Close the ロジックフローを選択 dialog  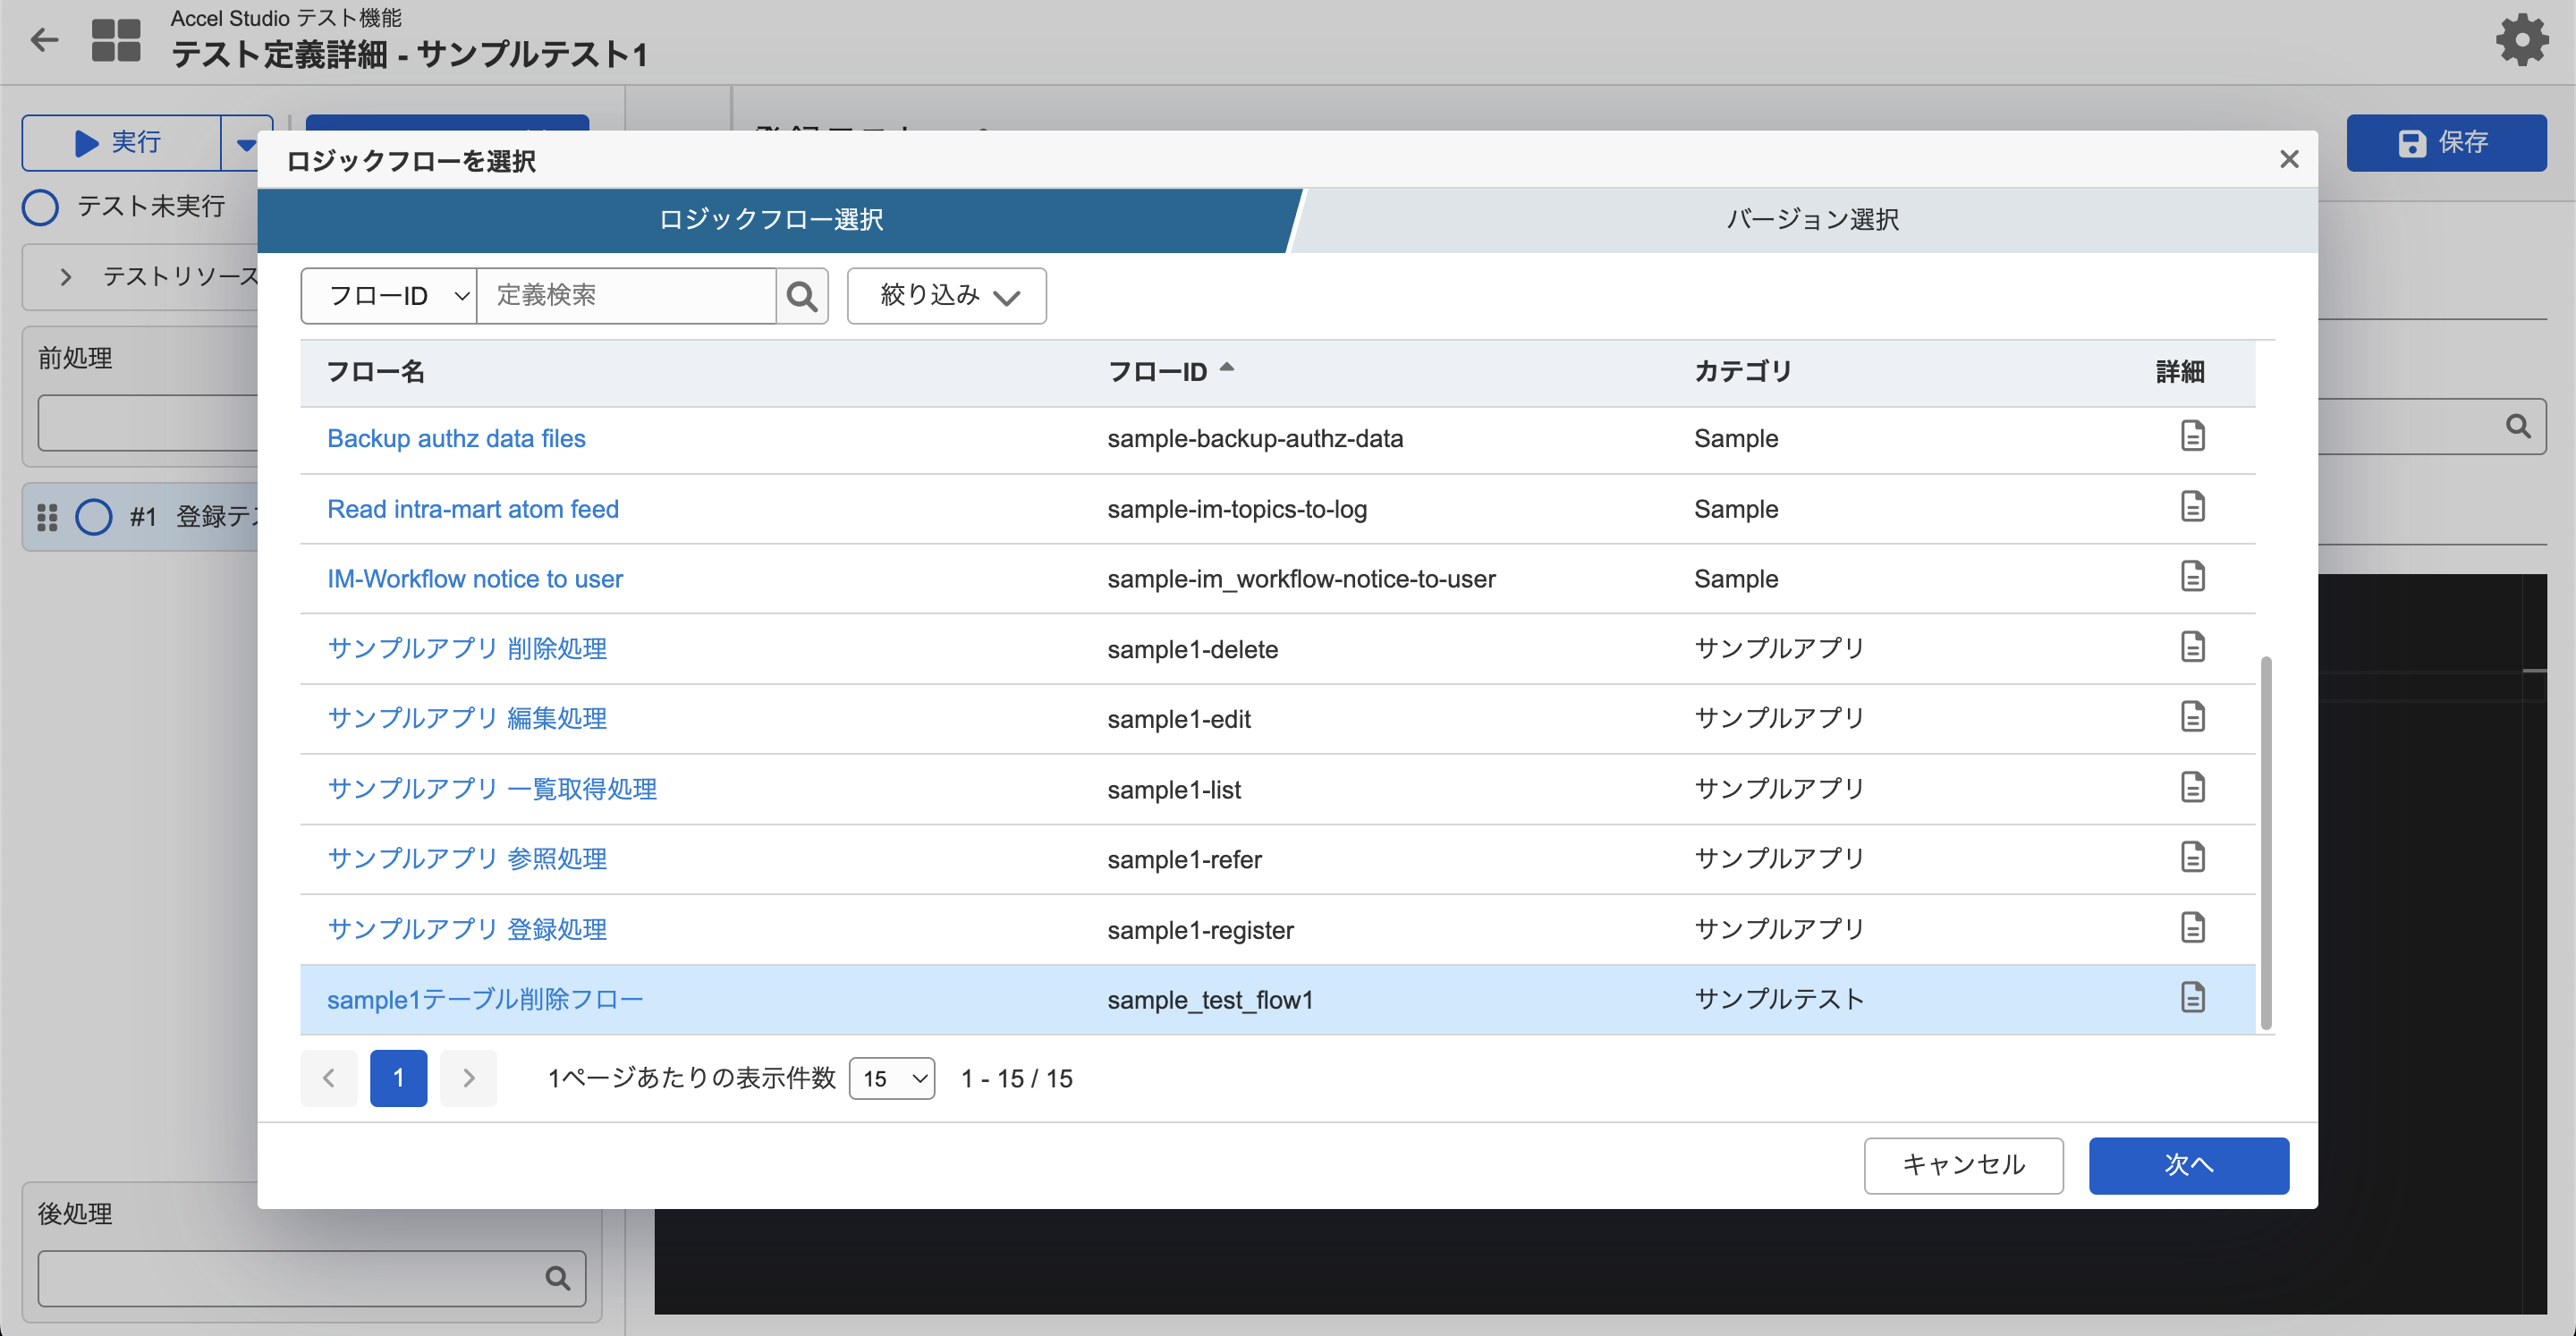2289,159
